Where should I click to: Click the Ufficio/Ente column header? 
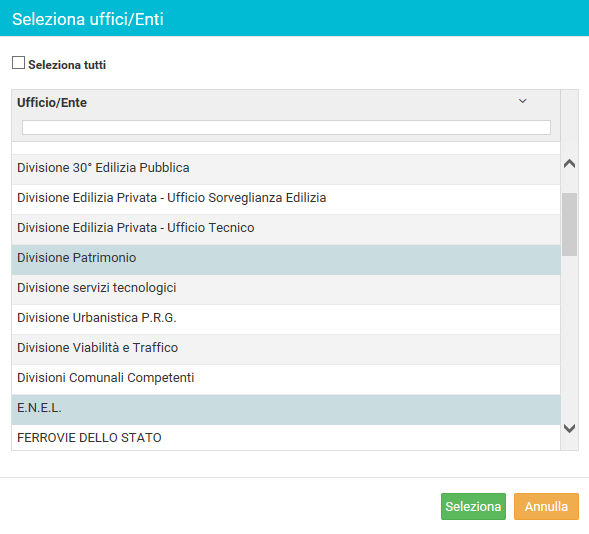[x=52, y=103]
